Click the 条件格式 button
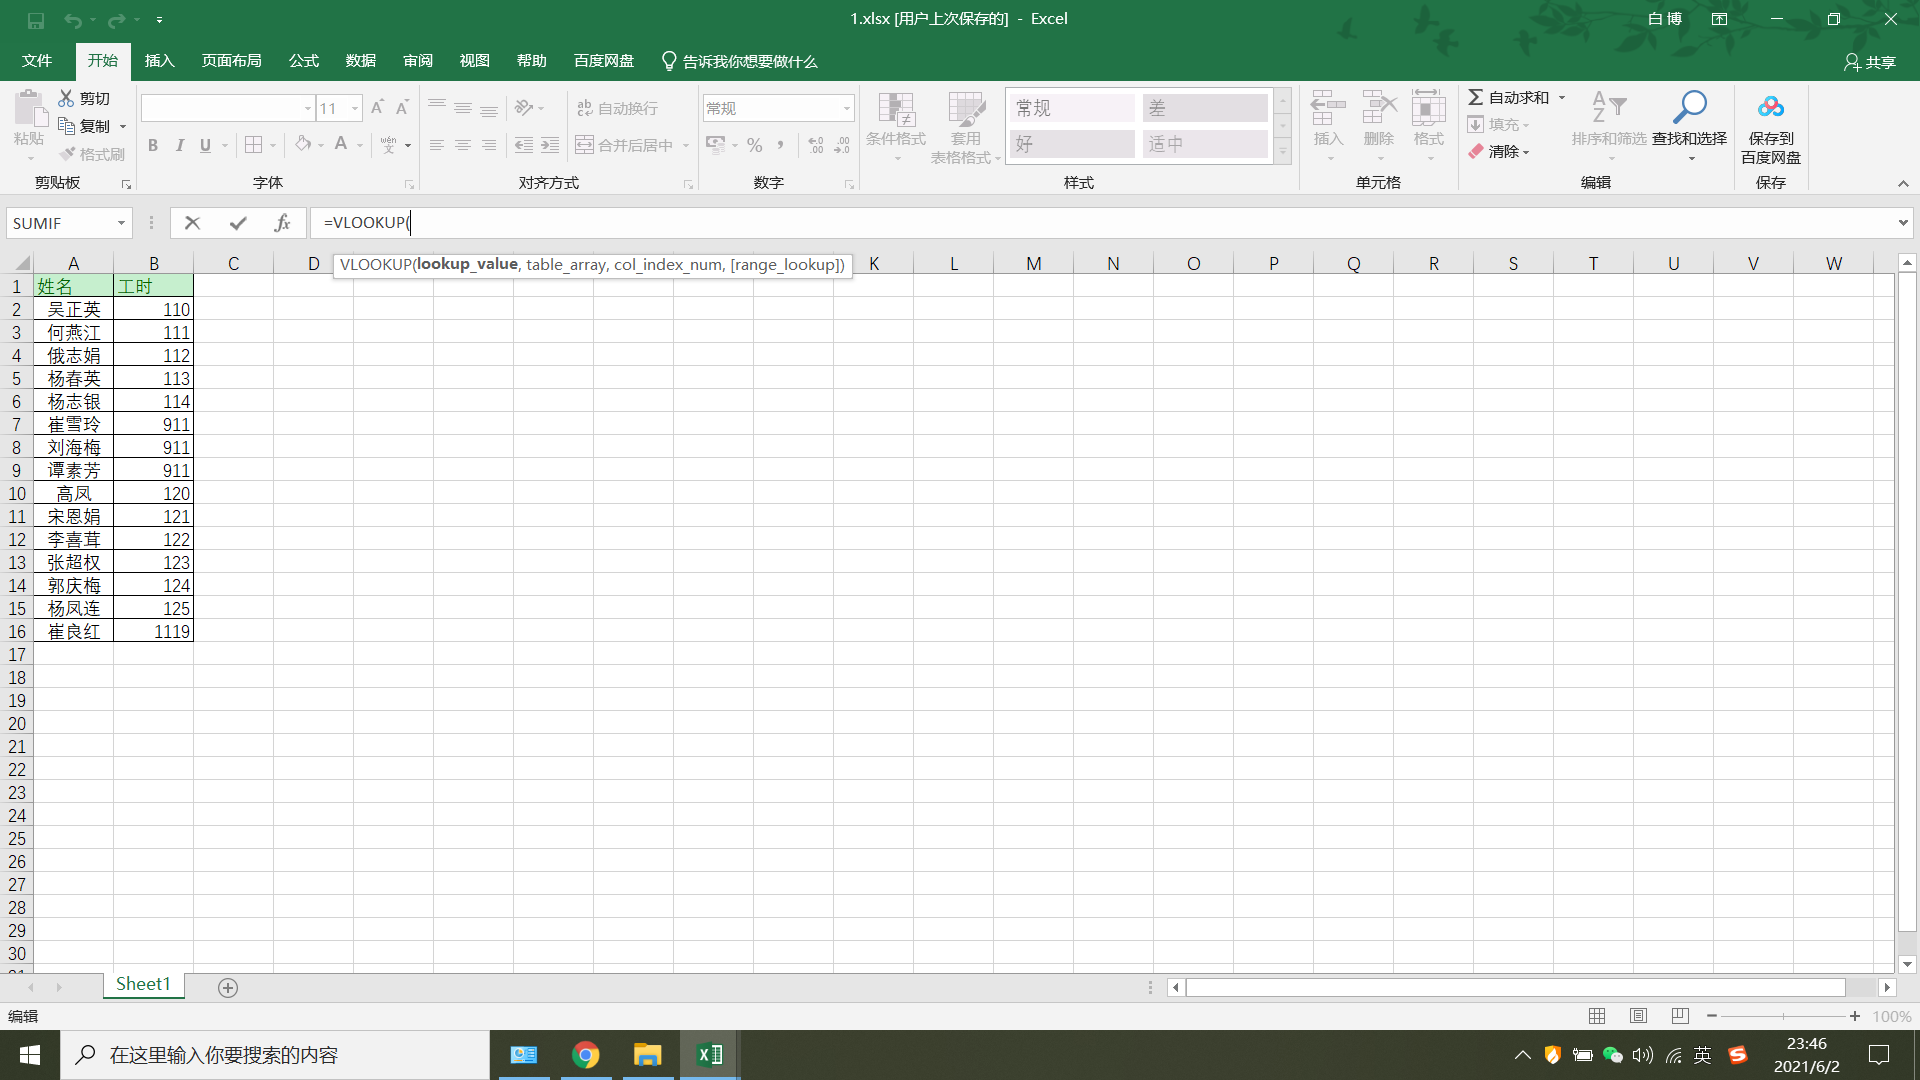The height and width of the screenshot is (1080, 1920). pyautogui.click(x=896, y=127)
